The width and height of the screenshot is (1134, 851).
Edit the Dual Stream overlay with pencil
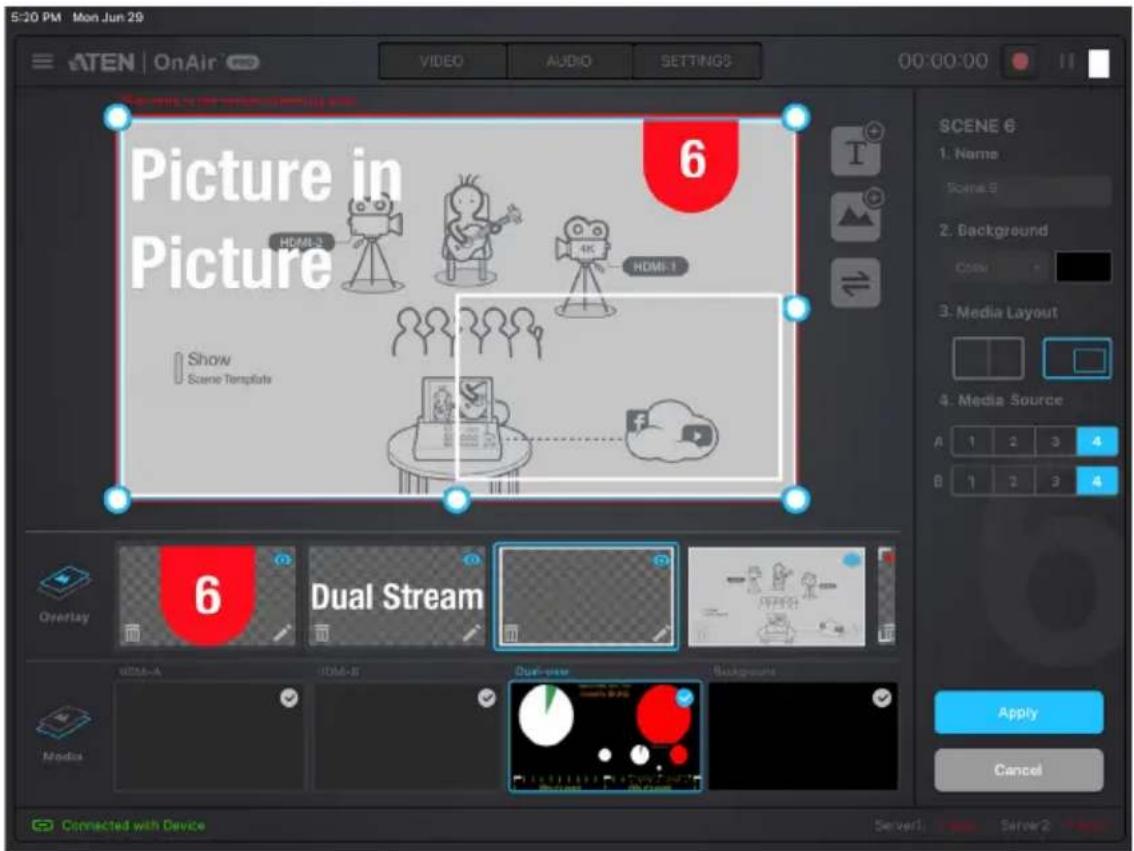pyautogui.click(x=472, y=633)
